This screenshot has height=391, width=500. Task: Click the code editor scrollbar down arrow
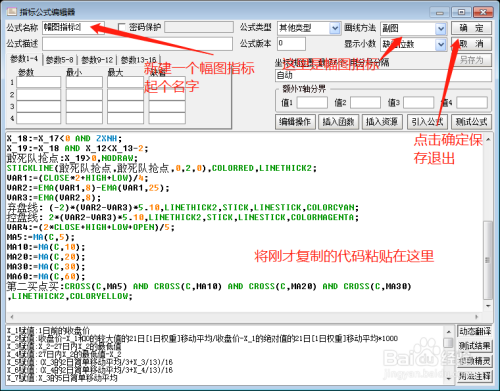(x=488, y=306)
